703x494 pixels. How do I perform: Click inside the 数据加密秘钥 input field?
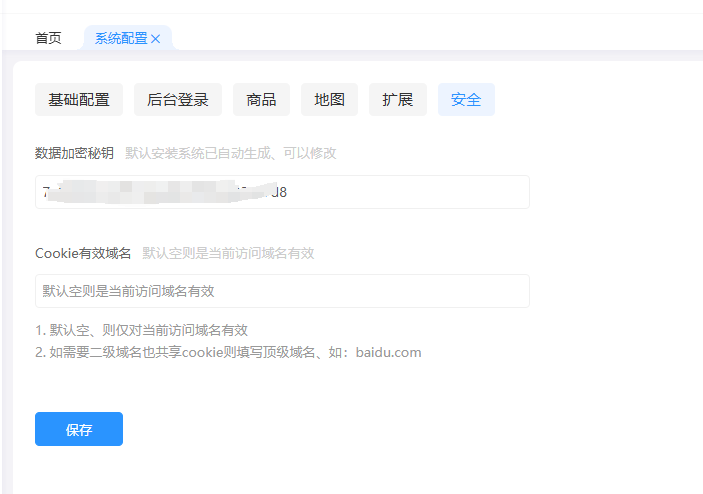(x=400, y=192)
